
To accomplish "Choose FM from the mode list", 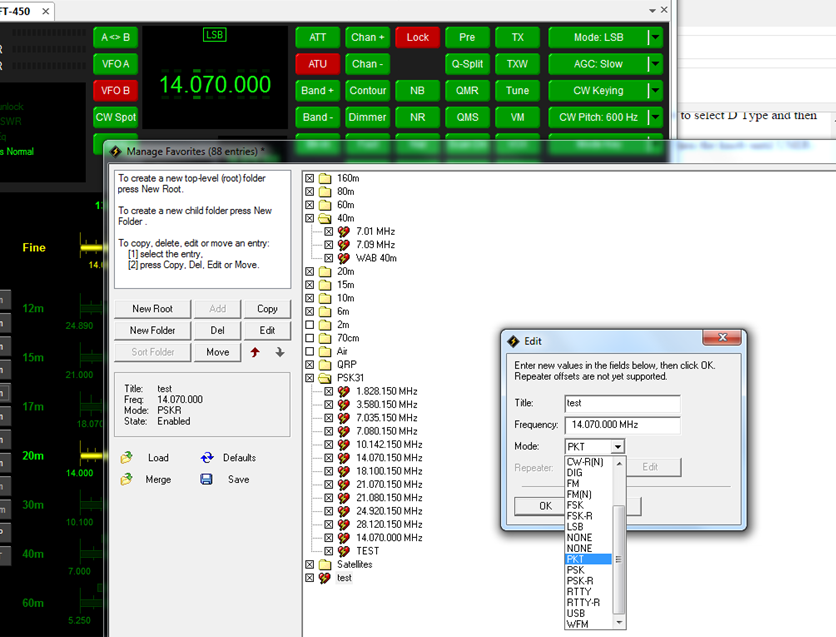I will coord(589,483).
